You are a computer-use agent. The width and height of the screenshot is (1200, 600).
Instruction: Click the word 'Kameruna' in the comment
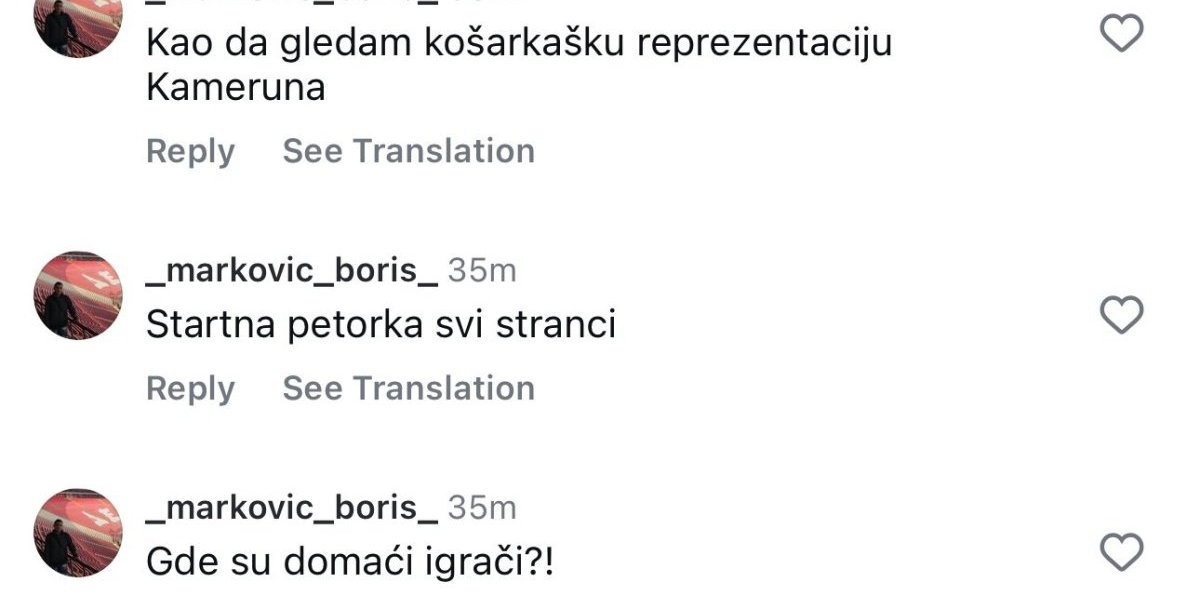236,88
